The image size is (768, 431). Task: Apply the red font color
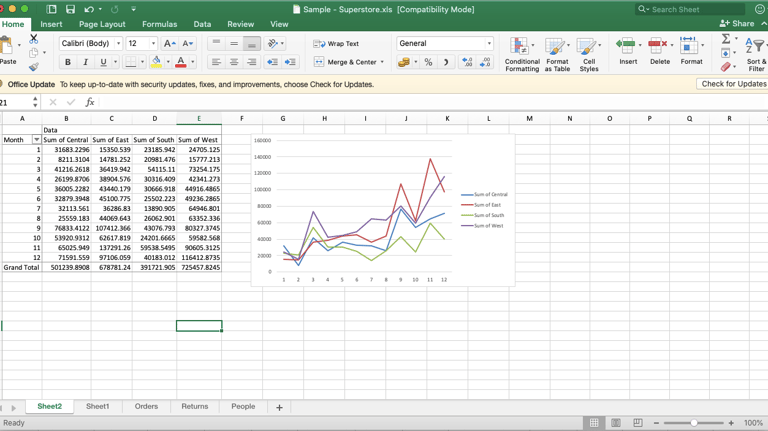click(181, 62)
